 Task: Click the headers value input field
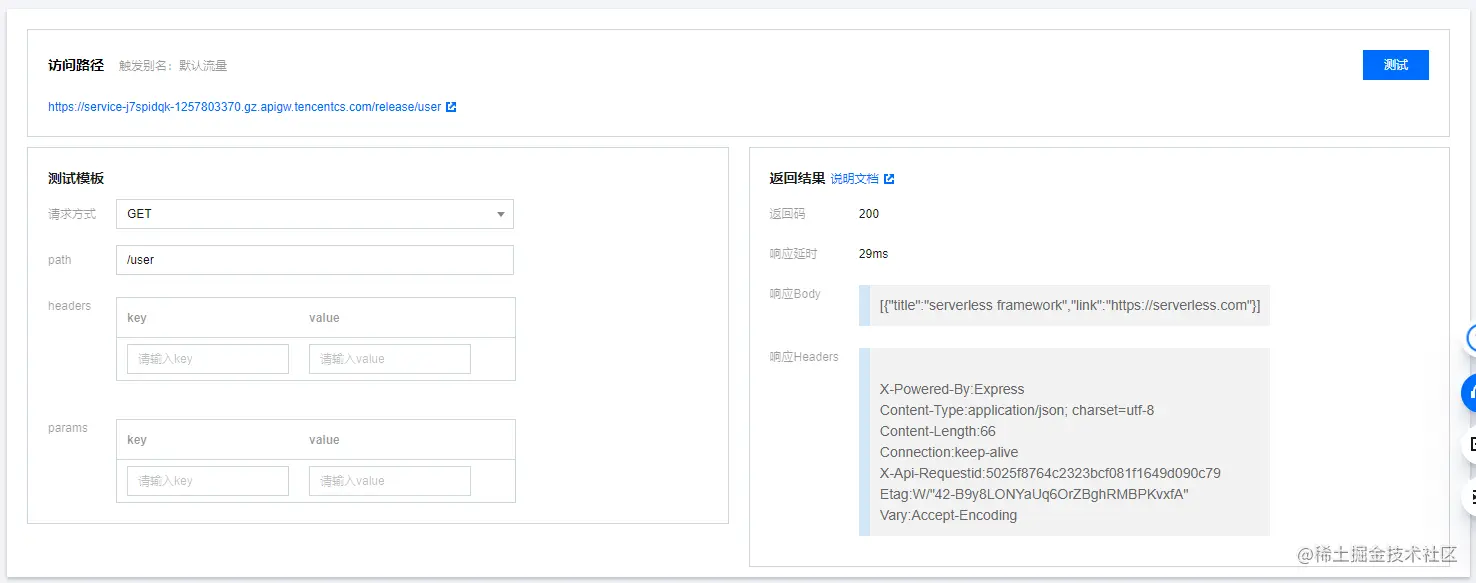click(390, 359)
